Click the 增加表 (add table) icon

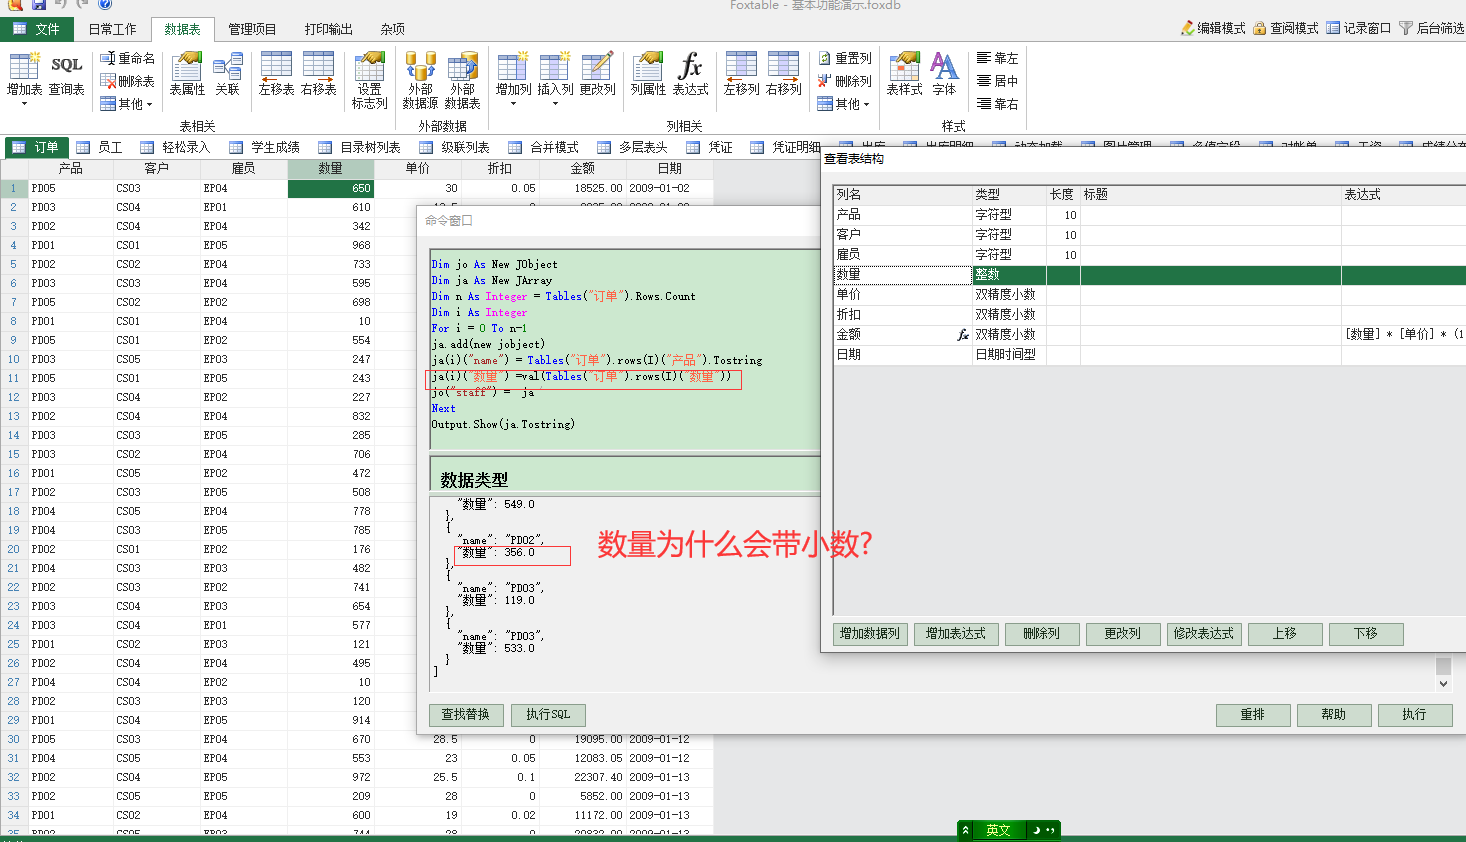24,67
